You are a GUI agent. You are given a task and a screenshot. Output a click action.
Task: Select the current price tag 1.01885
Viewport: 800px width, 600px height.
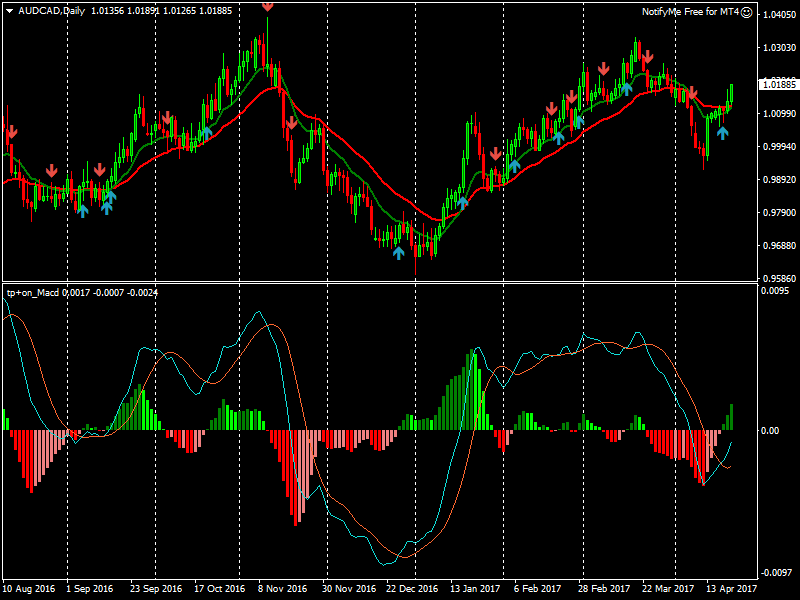tap(779, 84)
